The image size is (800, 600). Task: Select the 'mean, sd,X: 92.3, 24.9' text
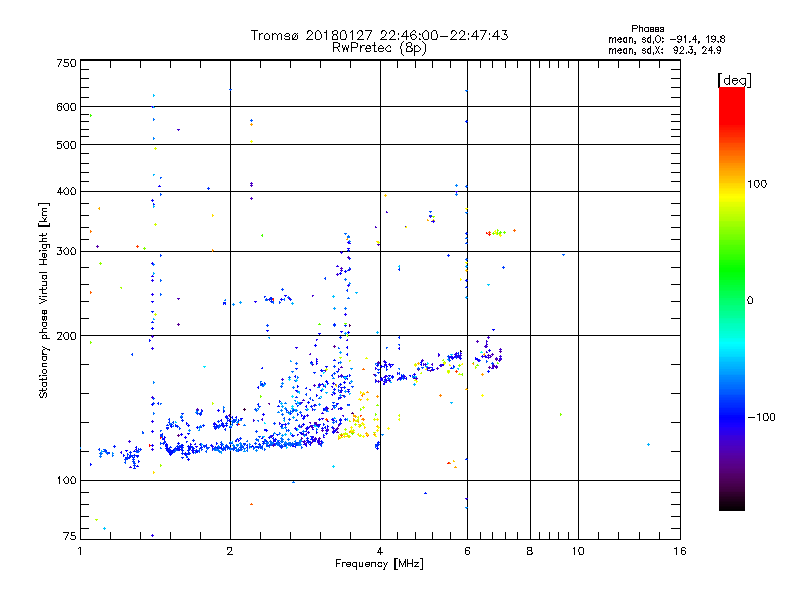click(664, 51)
